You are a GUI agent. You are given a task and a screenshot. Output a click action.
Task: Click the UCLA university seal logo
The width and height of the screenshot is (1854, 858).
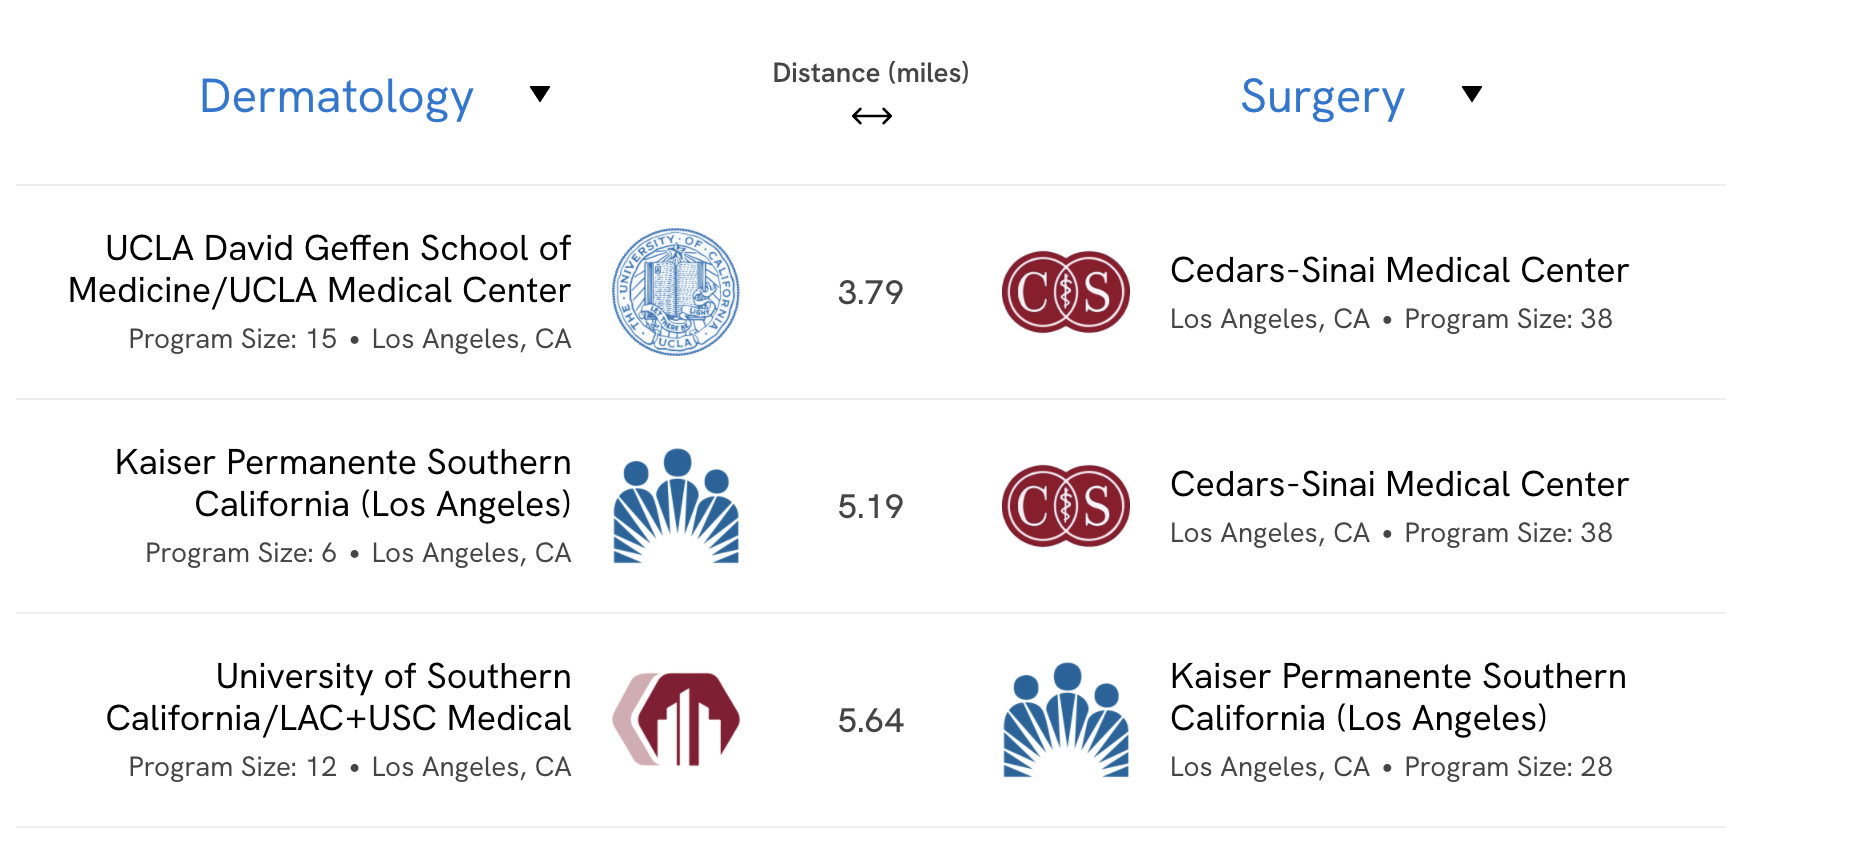676,292
